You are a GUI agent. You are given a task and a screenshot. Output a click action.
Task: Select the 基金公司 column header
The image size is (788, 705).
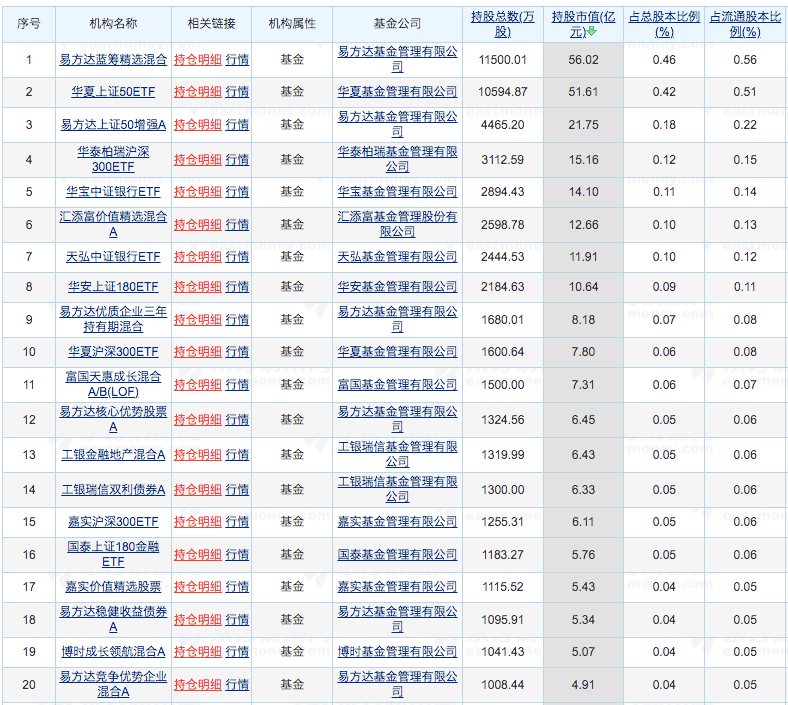397,24
